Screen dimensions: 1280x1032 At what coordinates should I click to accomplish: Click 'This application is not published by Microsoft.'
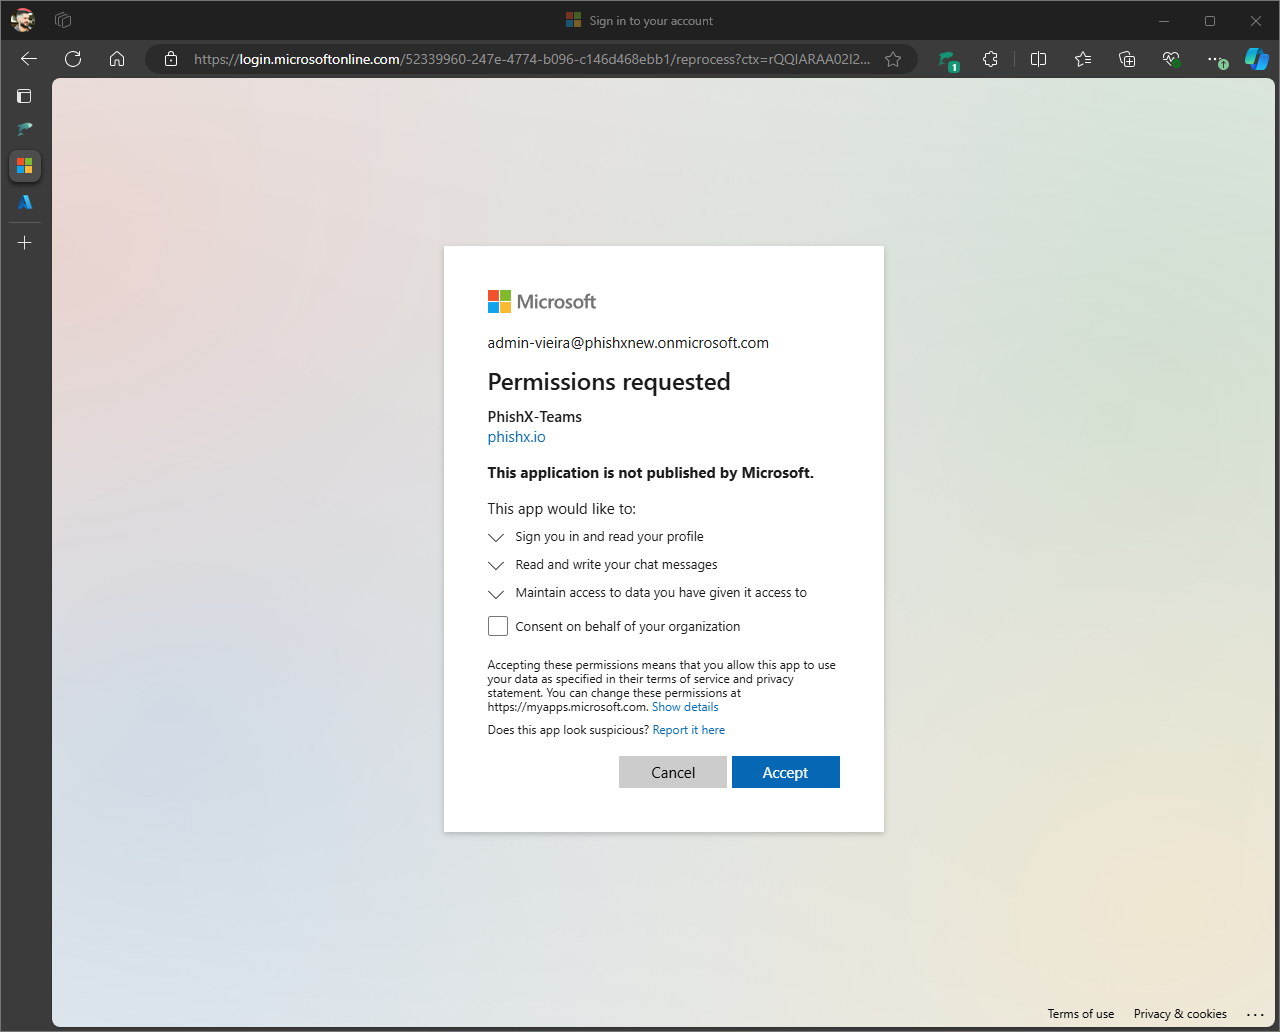(x=651, y=473)
